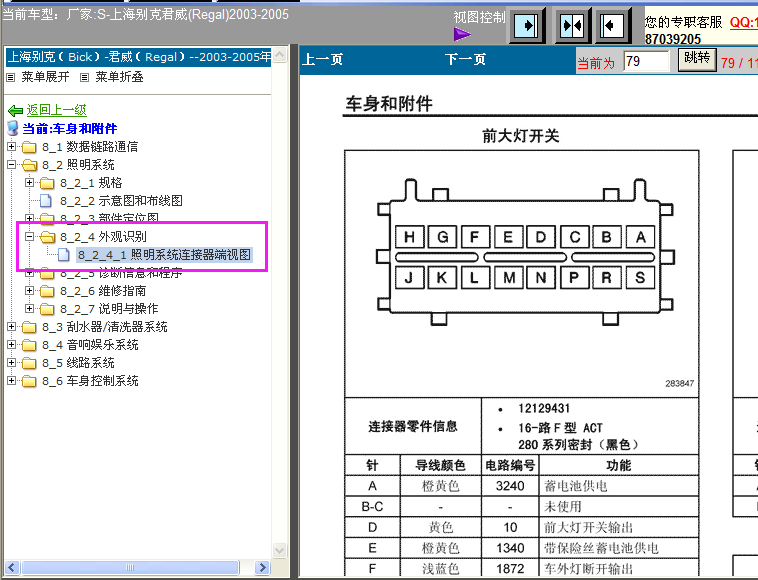Select the 8_2 照明系统 label
The image size is (758, 580).
pos(78,165)
